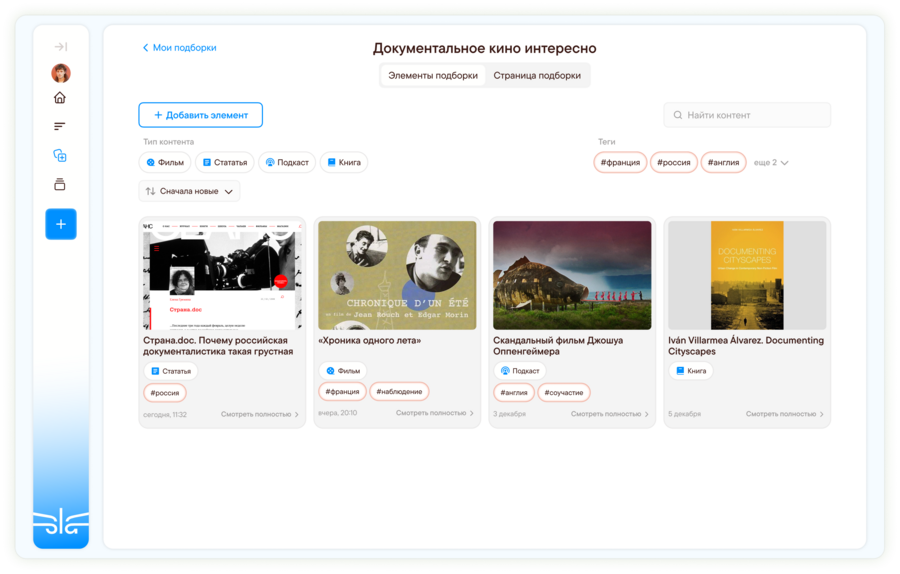Click the logo at sidebar bottom
Screen dimensions: 900x574
tap(61, 521)
